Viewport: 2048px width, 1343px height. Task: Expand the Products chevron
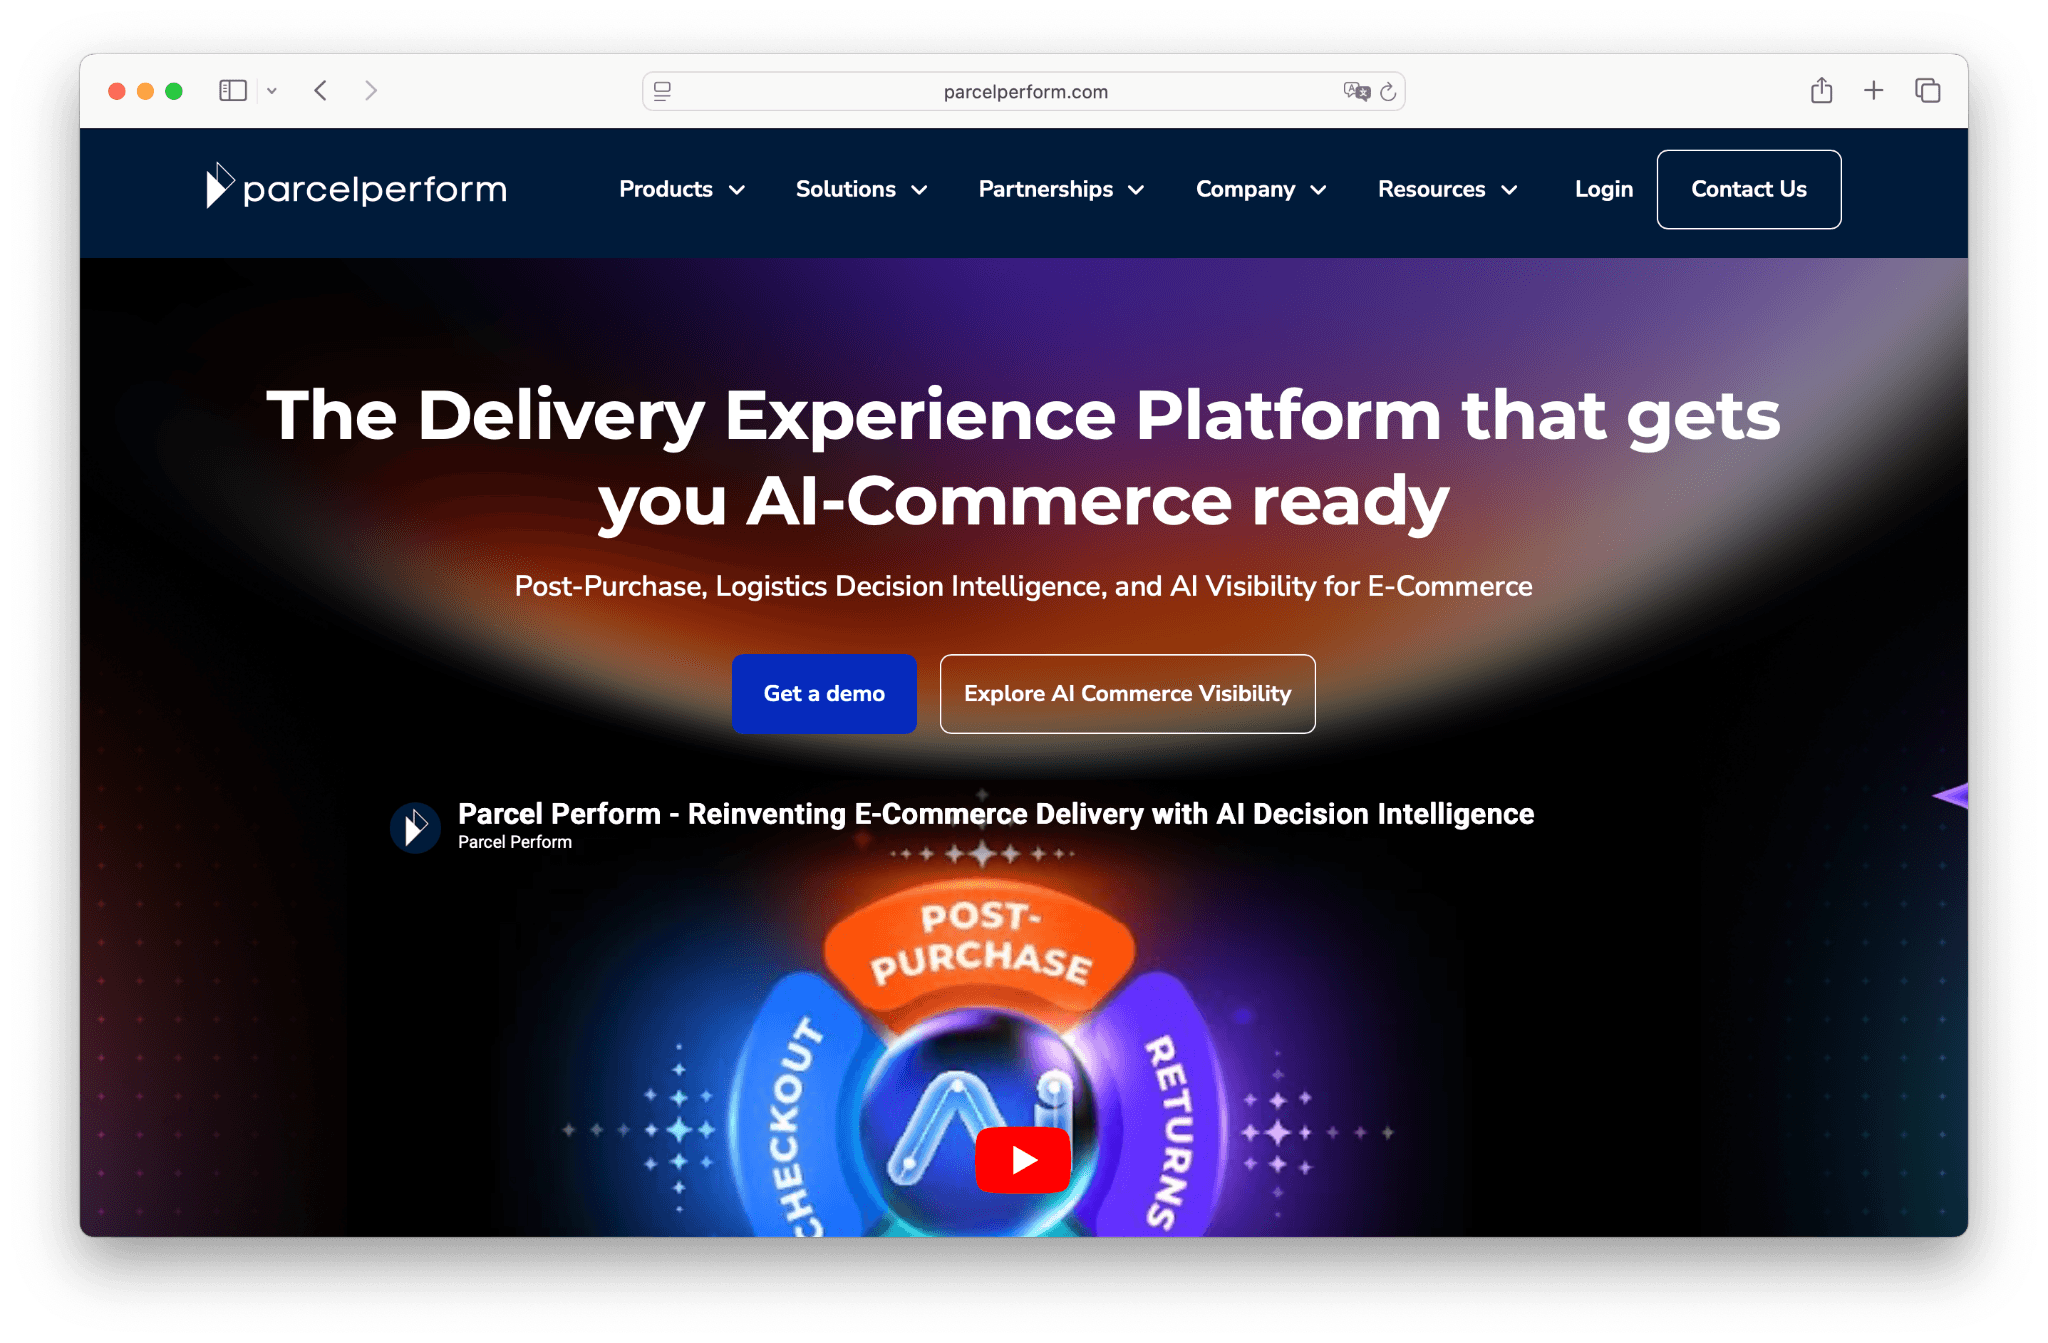[x=737, y=190]
